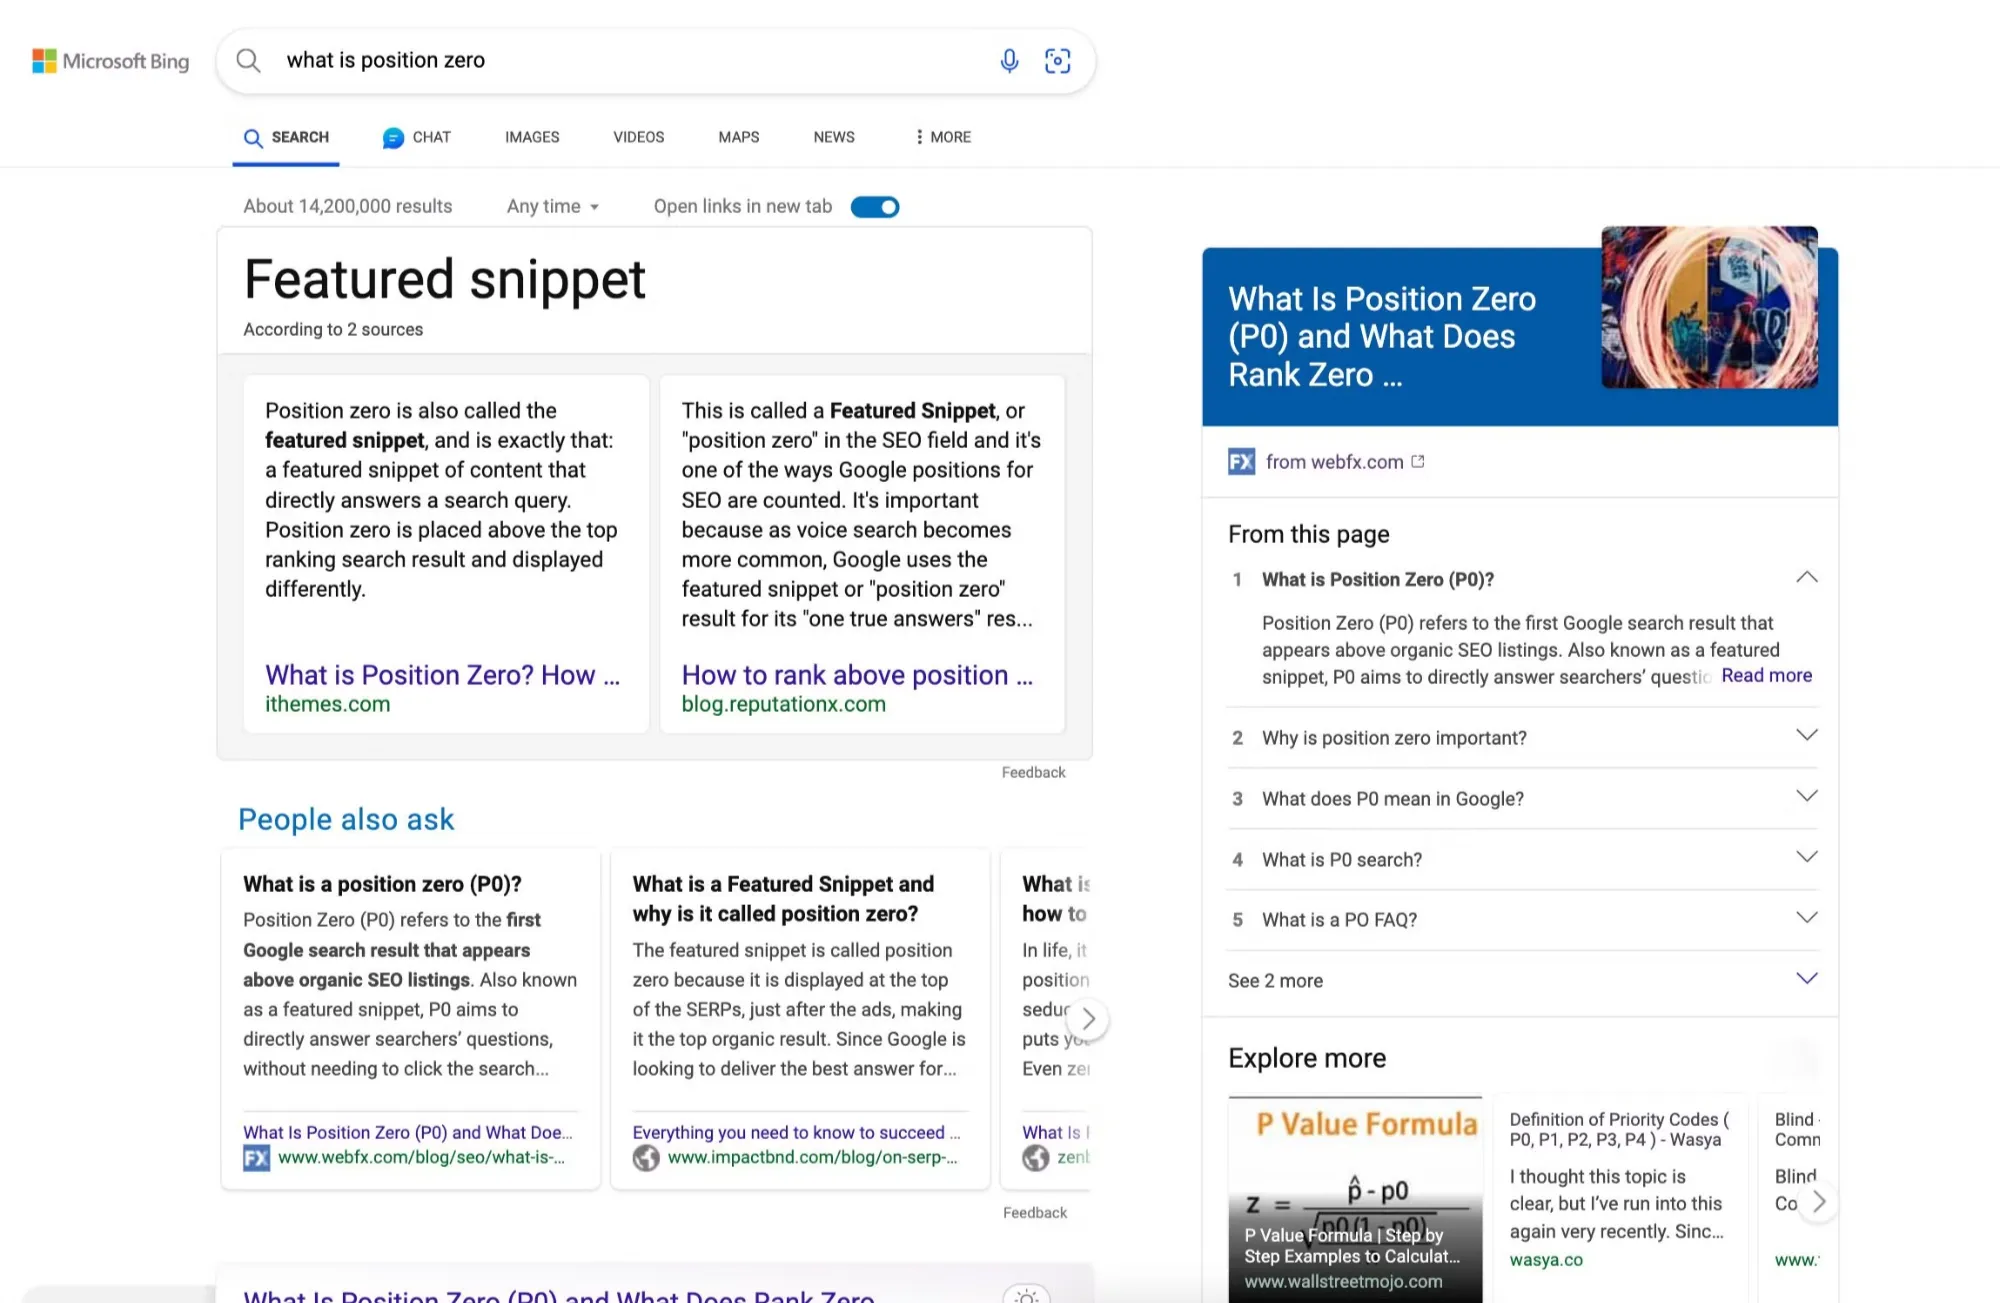Open the Any time filter dropdown
Viewport: 2000px width, 1303px height.
click(x=553, y=207)
